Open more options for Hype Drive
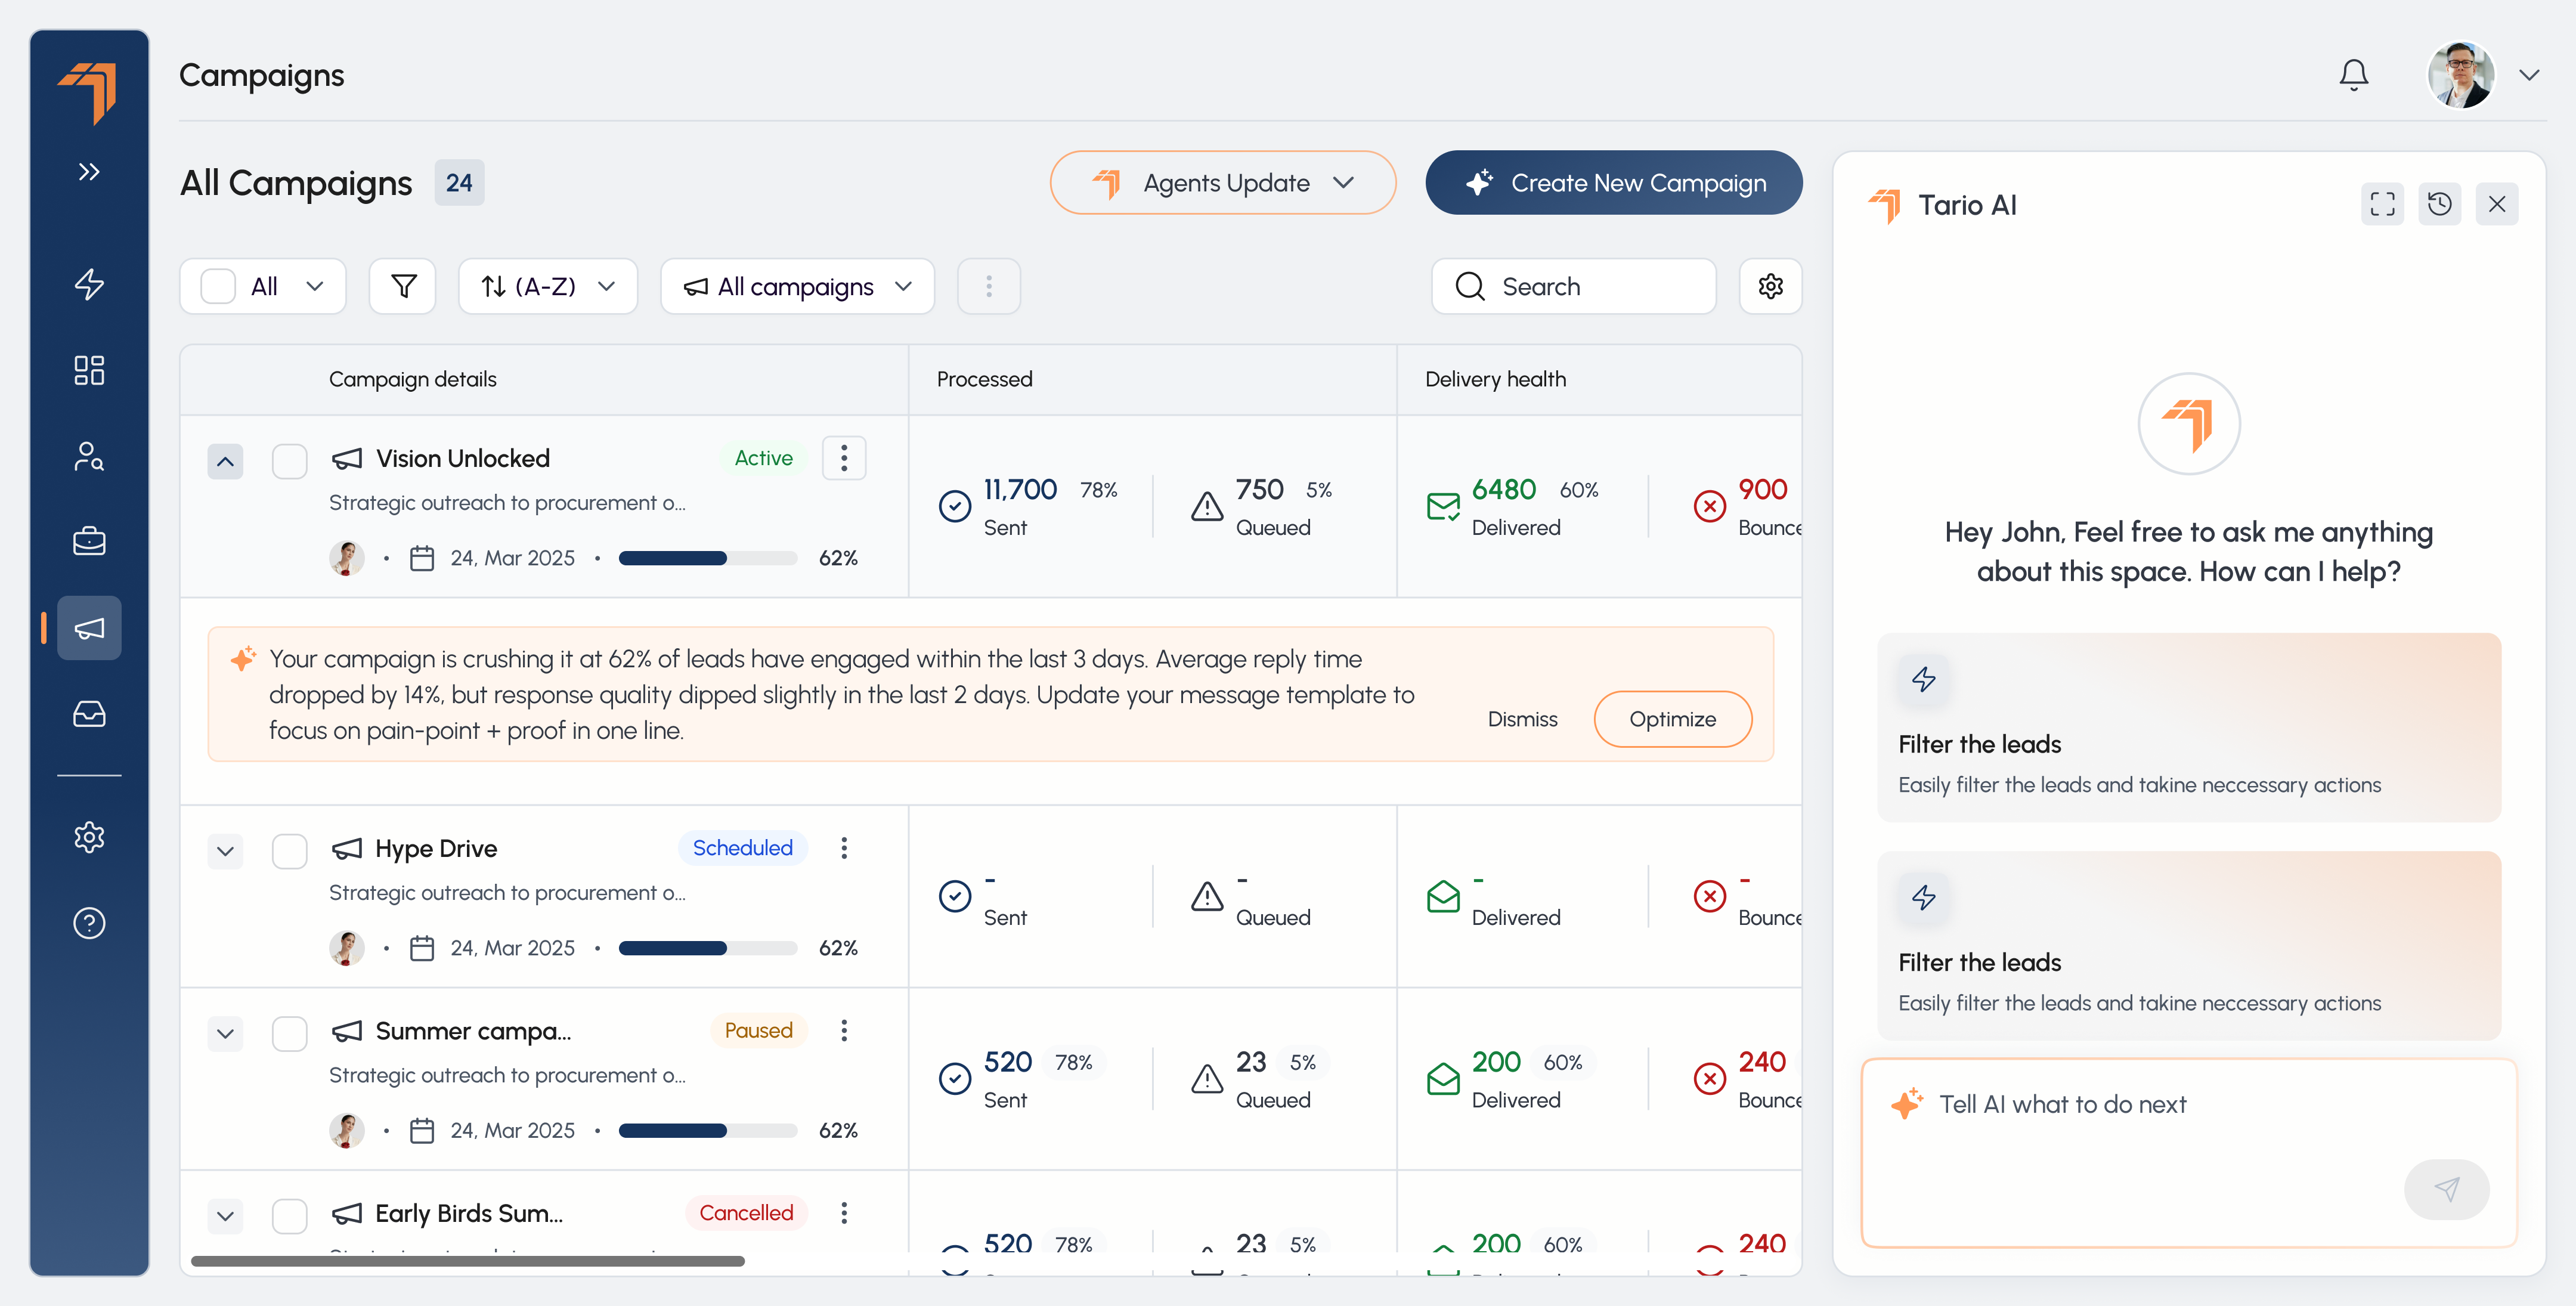The height and width of the screenshot is (1306, 2576). [844, 848]
